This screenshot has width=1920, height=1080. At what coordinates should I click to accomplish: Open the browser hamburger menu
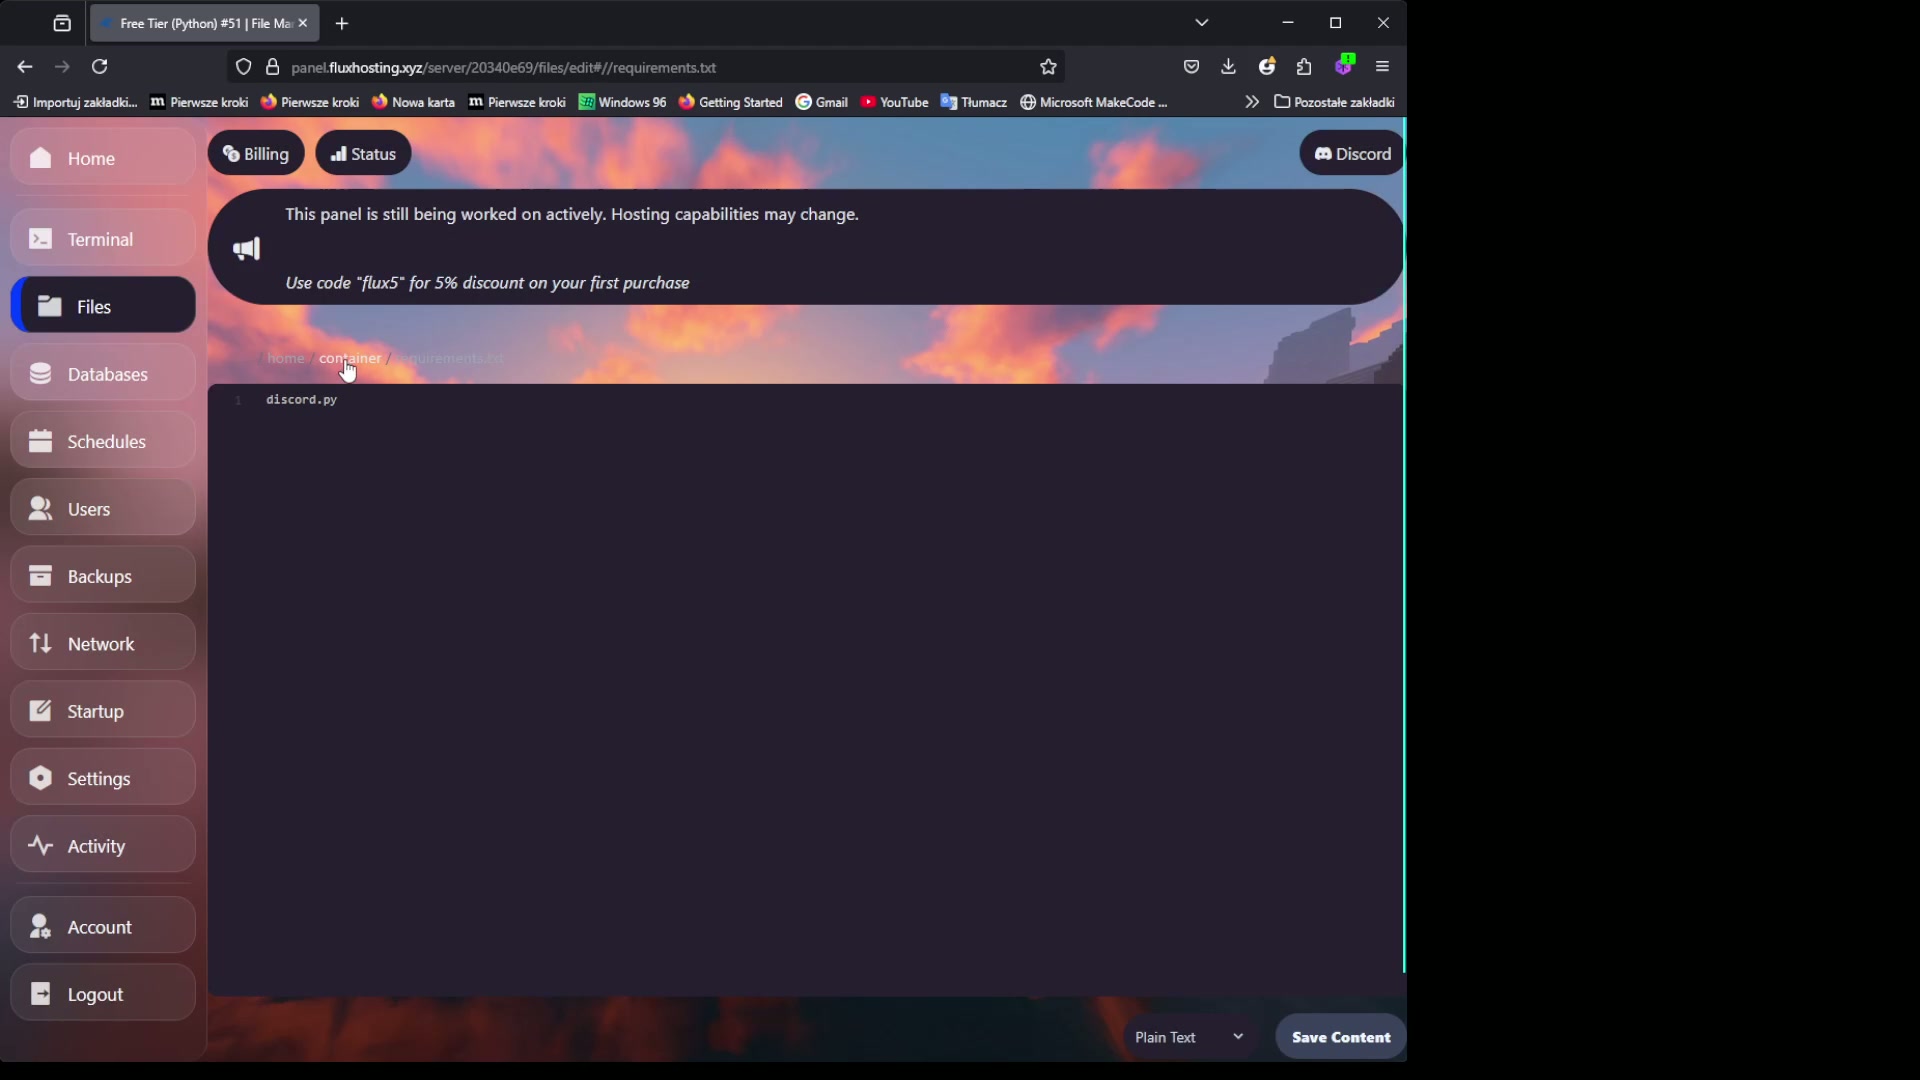point(1383,67)
